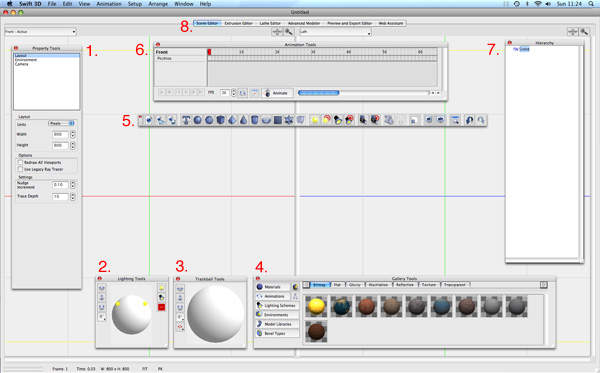This screenshot has height=373, width=600.
Task: Click the pan icon of right viewport
Action: tap(572, 32)
